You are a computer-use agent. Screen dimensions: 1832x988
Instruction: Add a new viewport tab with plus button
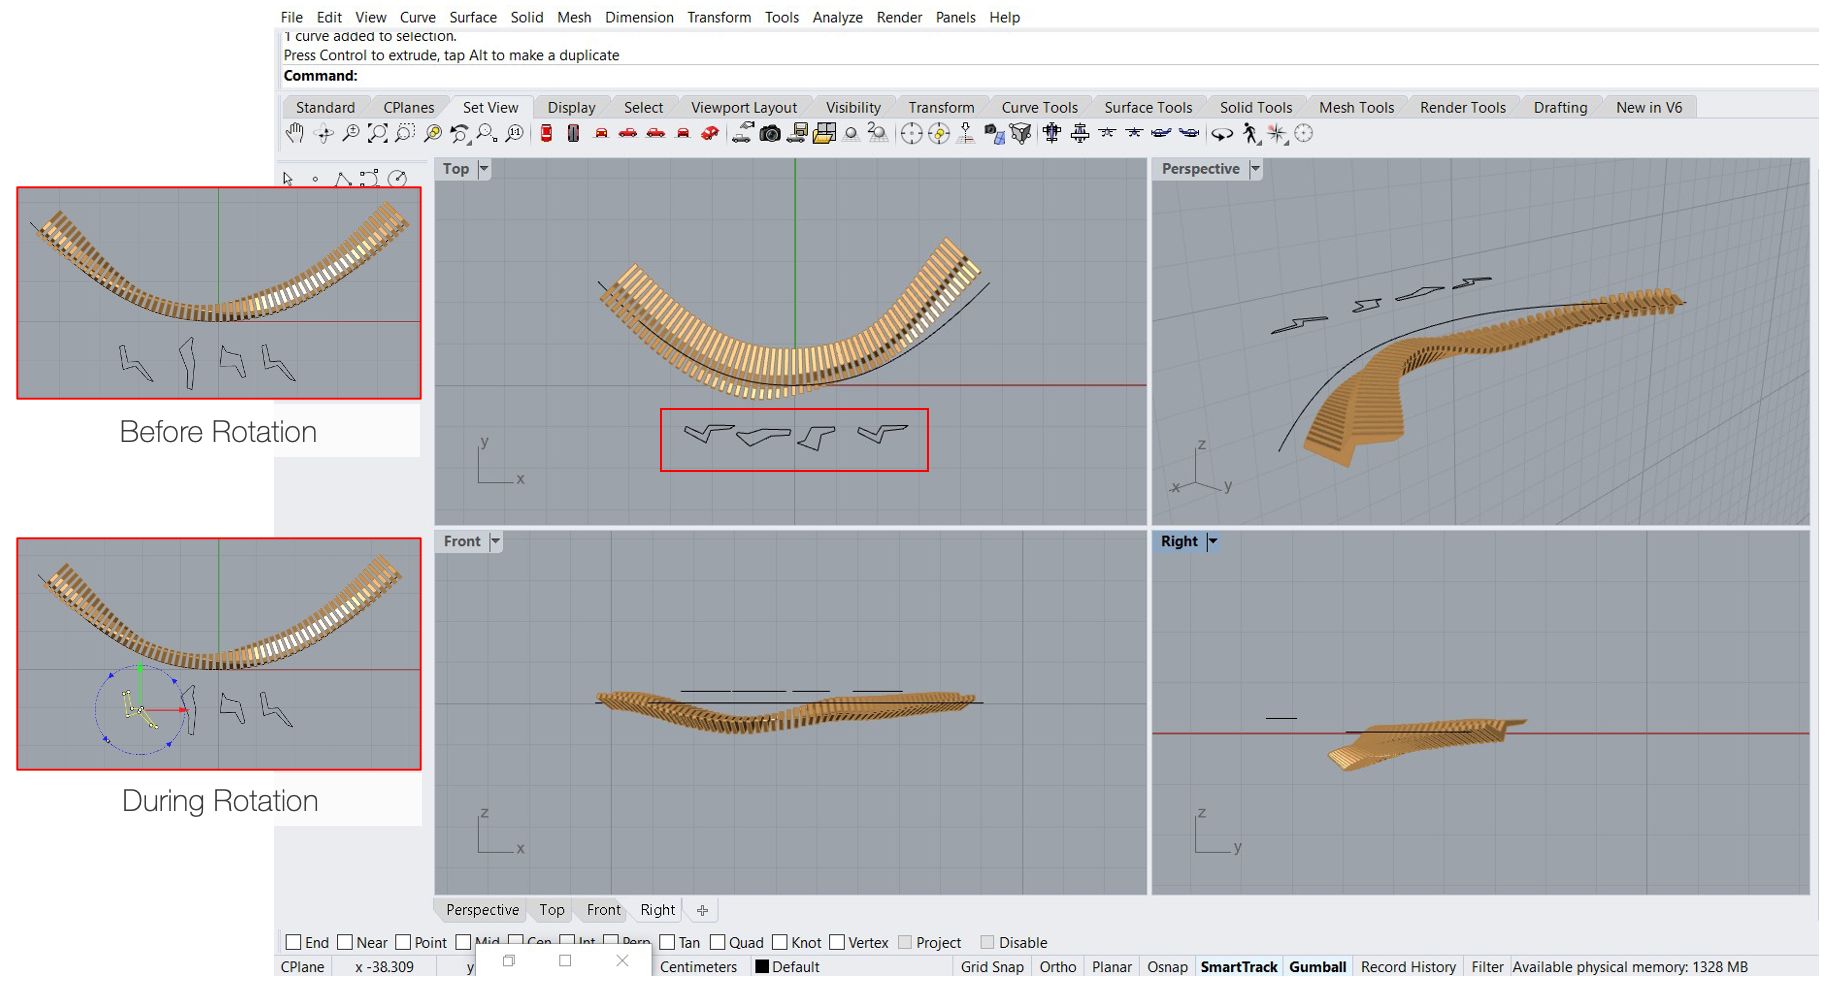point(702,910)
